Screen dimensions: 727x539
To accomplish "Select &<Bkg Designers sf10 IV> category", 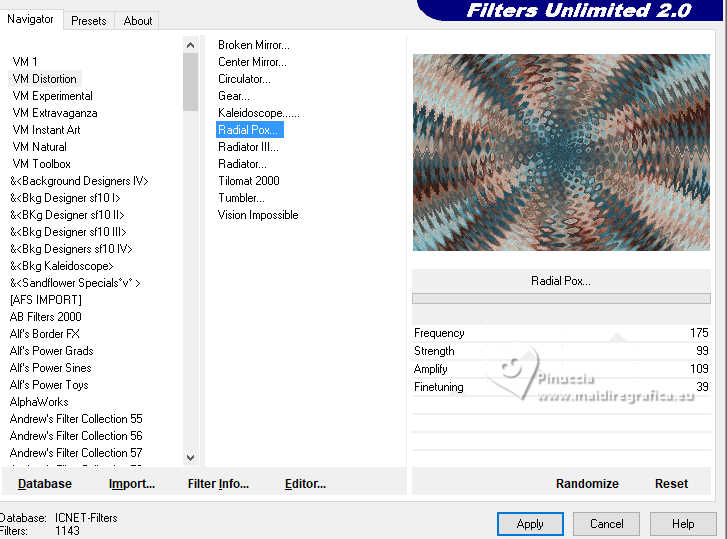I will [71, 249].
